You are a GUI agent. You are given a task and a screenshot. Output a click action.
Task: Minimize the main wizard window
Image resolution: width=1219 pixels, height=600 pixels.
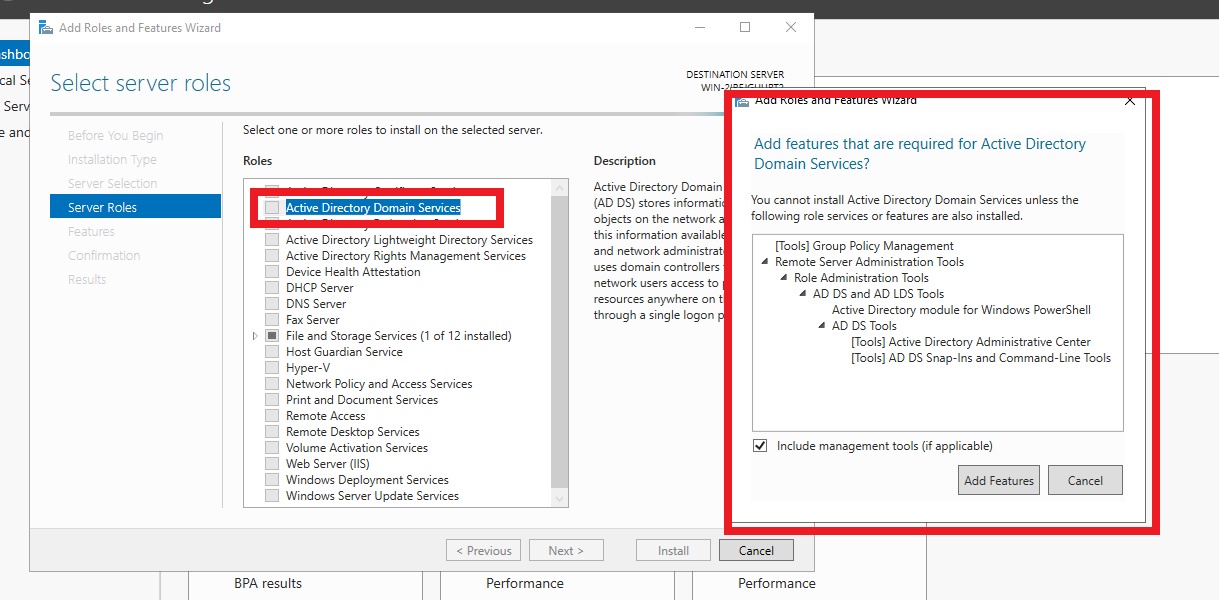pos(699,28)
